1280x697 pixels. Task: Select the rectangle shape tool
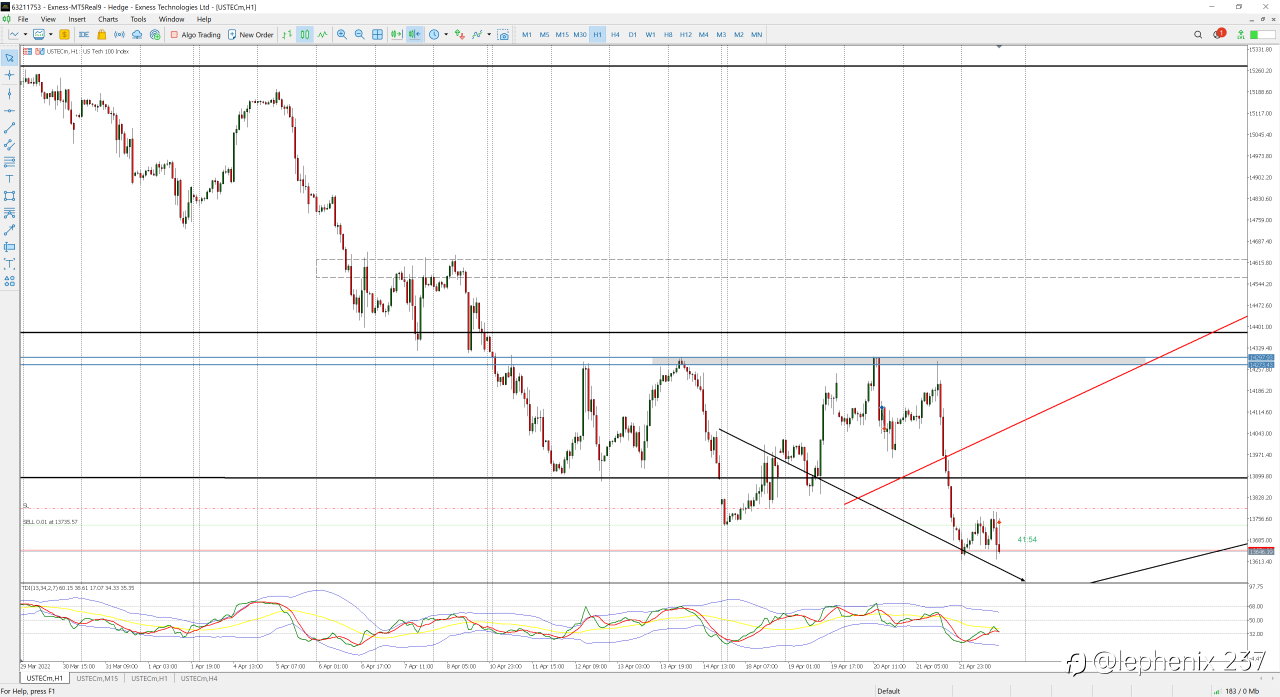[10, 195]
